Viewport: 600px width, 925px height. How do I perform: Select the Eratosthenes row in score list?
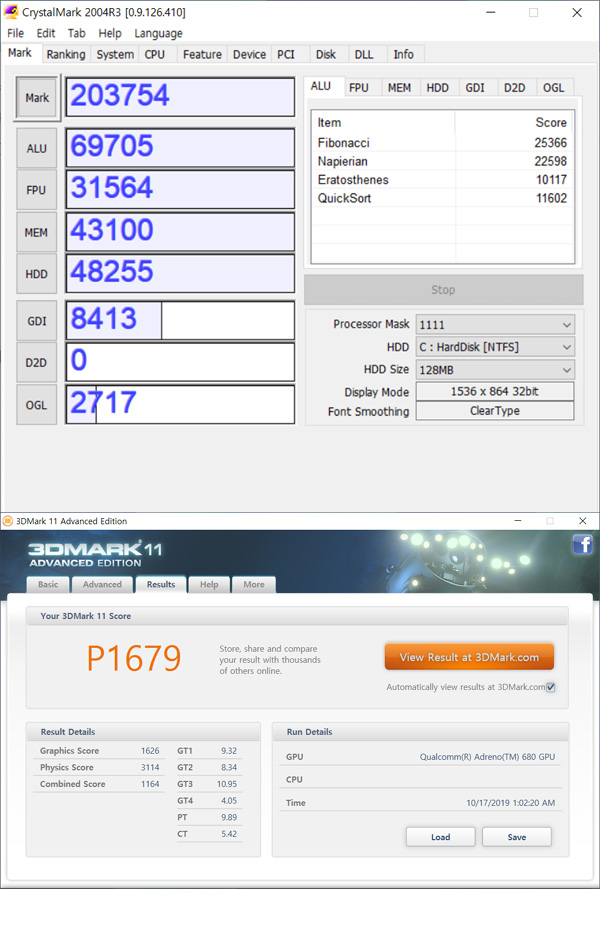[x=442, y=180]
